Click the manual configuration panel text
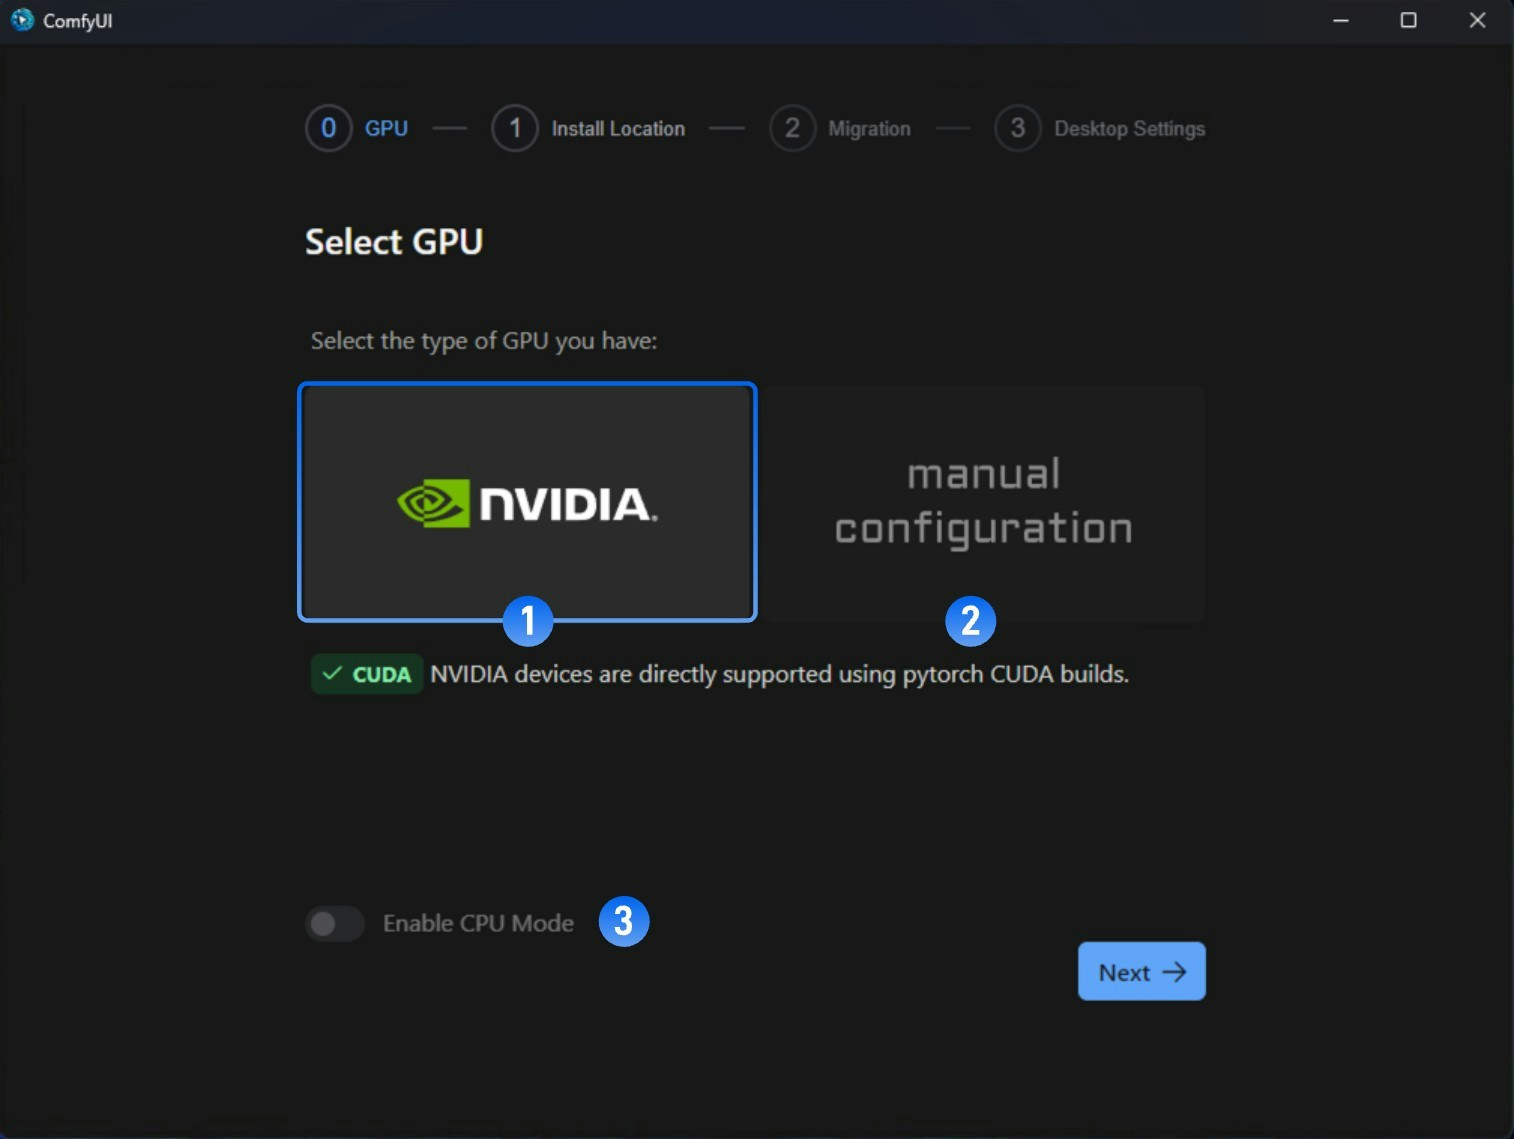1514x1139 pixels. [x=984, y=501]
